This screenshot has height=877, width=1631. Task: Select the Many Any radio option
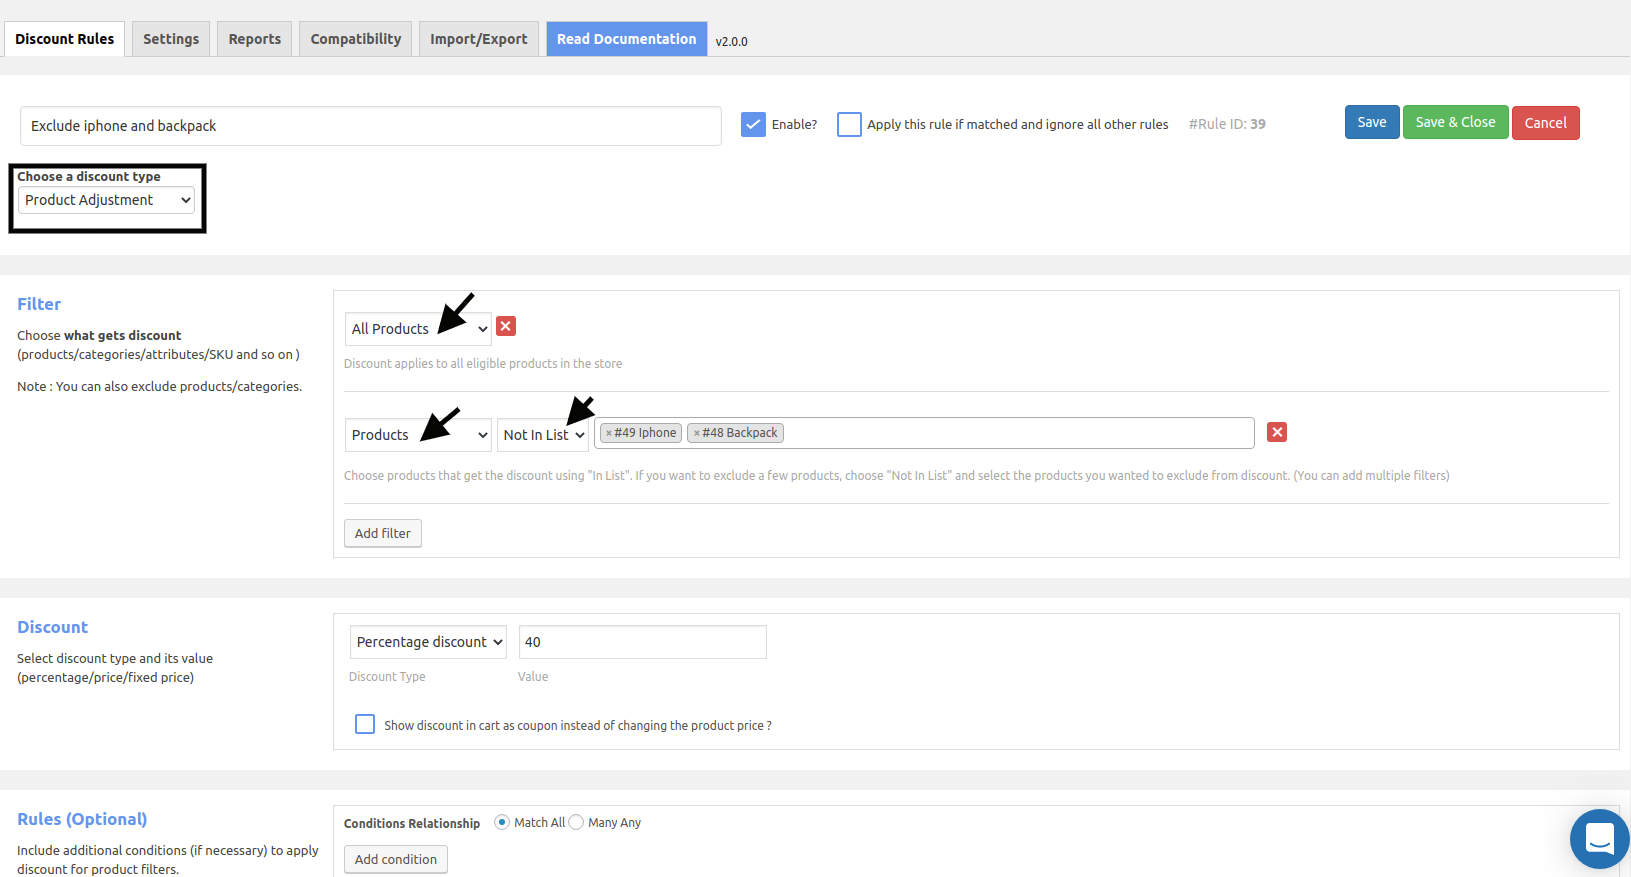point(576,822)
